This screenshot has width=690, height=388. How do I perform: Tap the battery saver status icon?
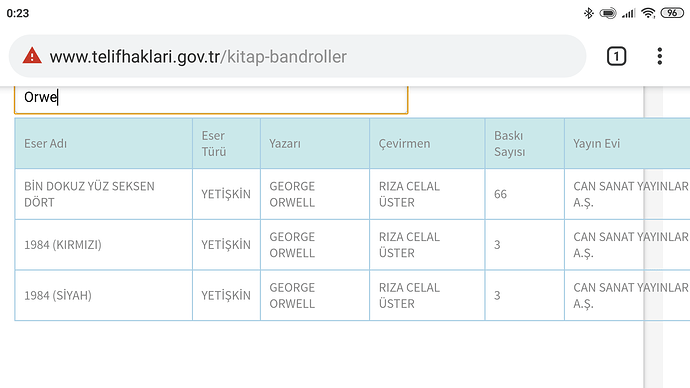(x=608, y=13)
